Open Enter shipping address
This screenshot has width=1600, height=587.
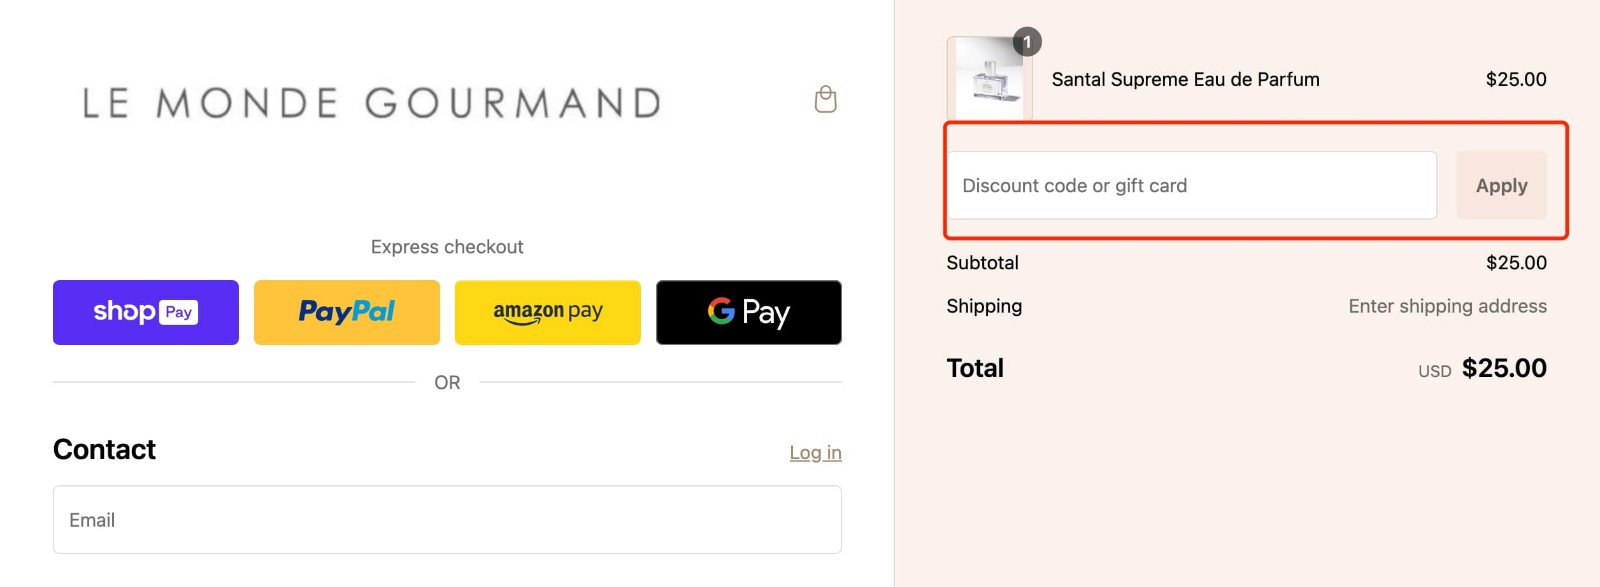point(1447,306)
